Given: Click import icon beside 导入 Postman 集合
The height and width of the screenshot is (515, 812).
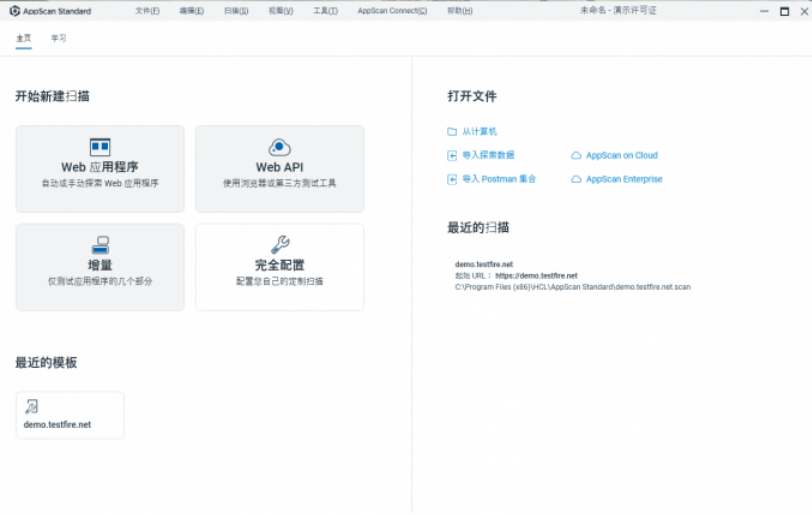Looking at the screenshot, I should click(452, 179).
